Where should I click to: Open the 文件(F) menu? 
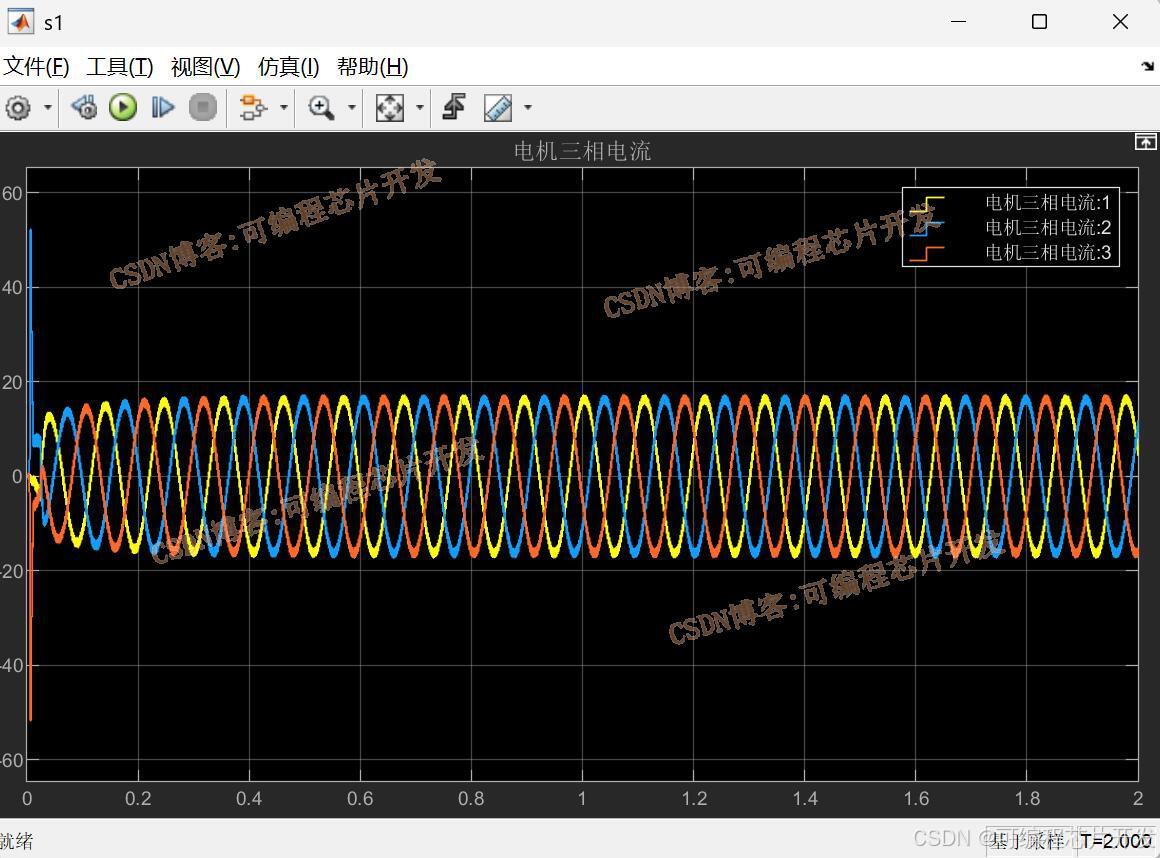pyautogui.click(x=36, y=67)
